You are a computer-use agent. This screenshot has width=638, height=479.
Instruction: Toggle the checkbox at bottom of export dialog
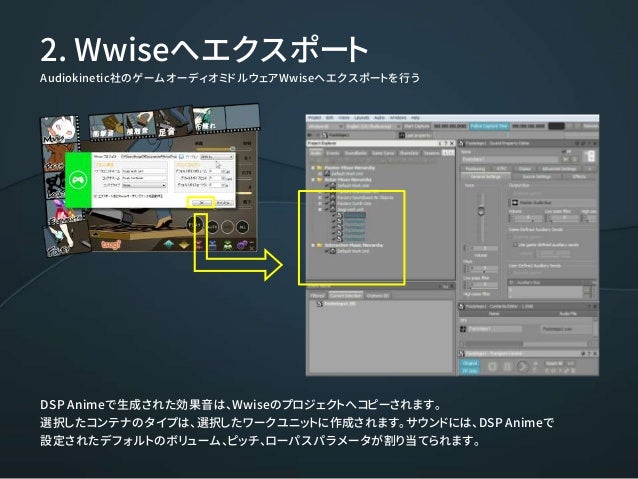pyautogui.click(x=96, y=196)
